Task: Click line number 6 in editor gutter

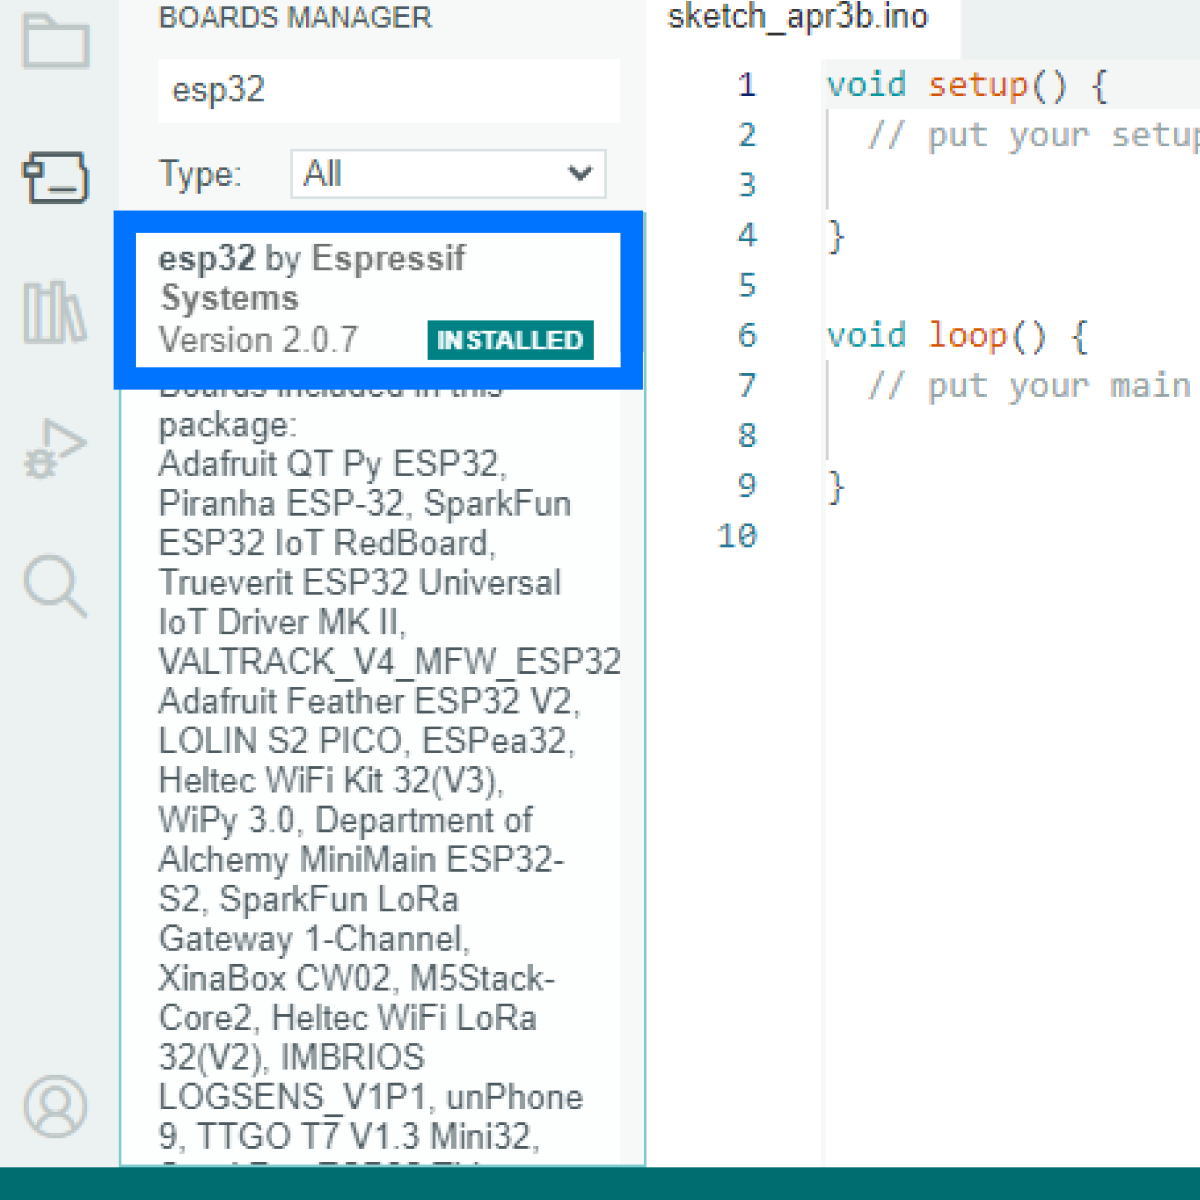Action: (747, 335)
